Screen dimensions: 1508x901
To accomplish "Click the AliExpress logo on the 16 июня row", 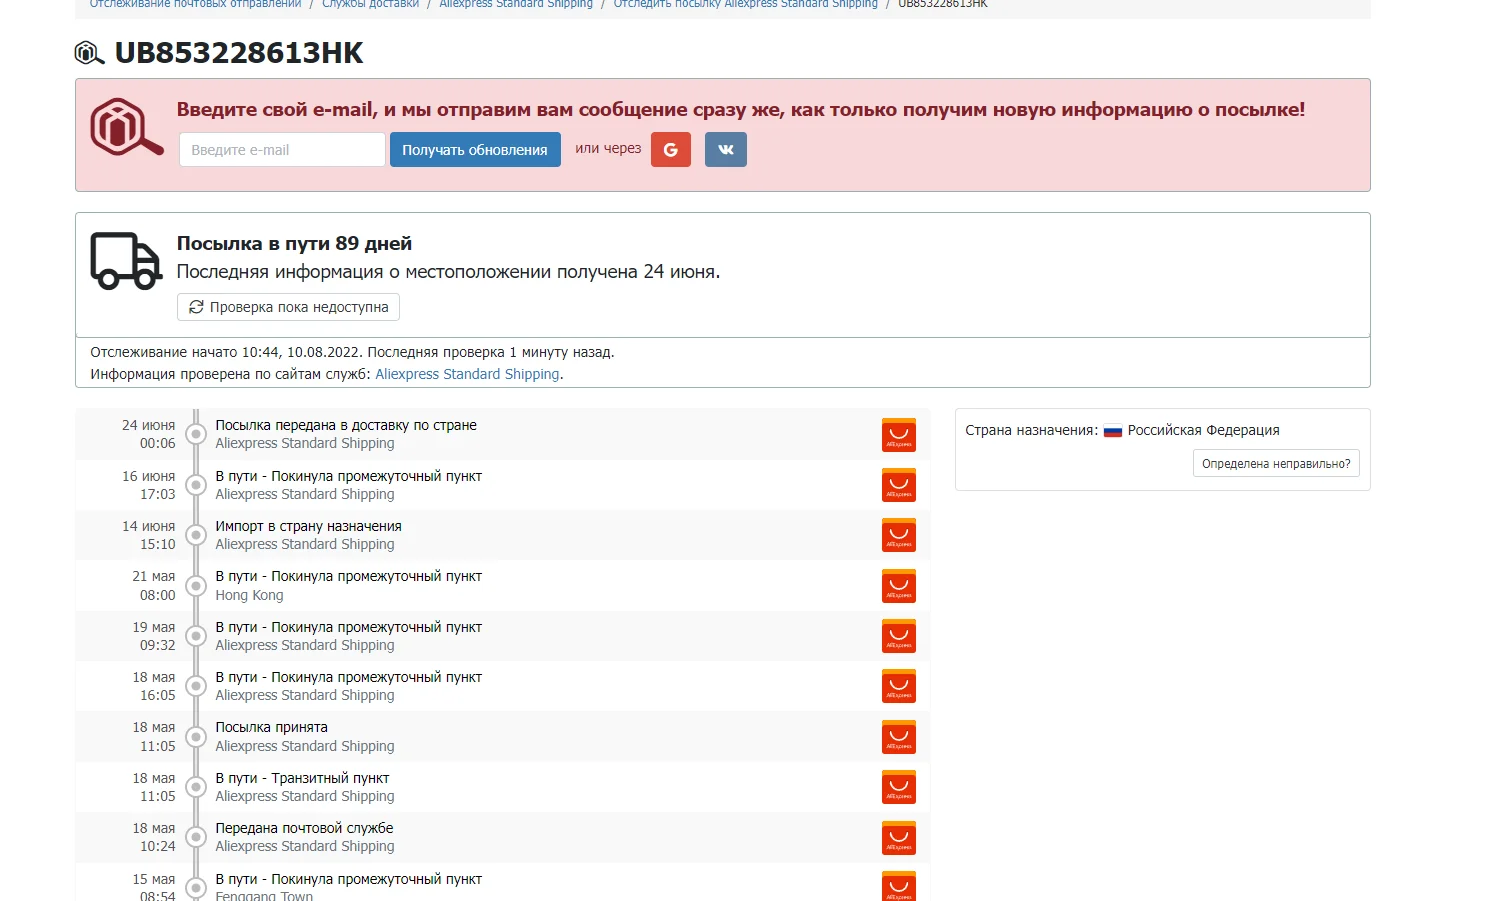I will coord(899,485).
